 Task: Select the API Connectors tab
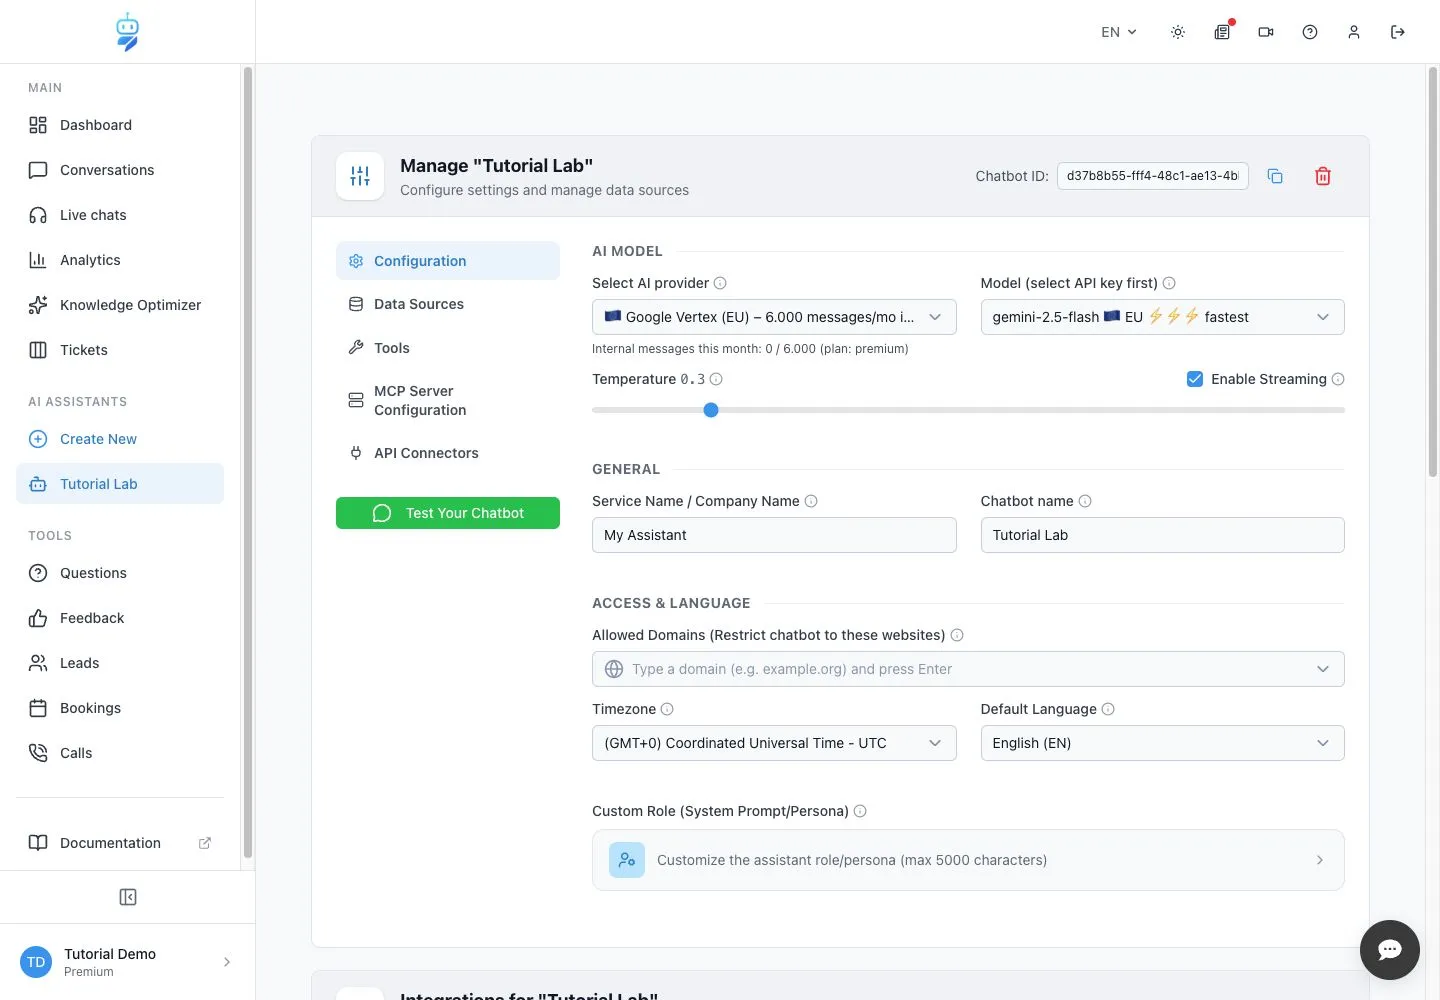coord(448,453)
